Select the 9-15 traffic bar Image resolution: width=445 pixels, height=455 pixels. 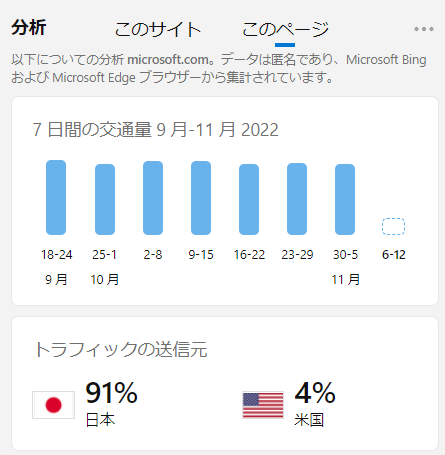(201, 198)
